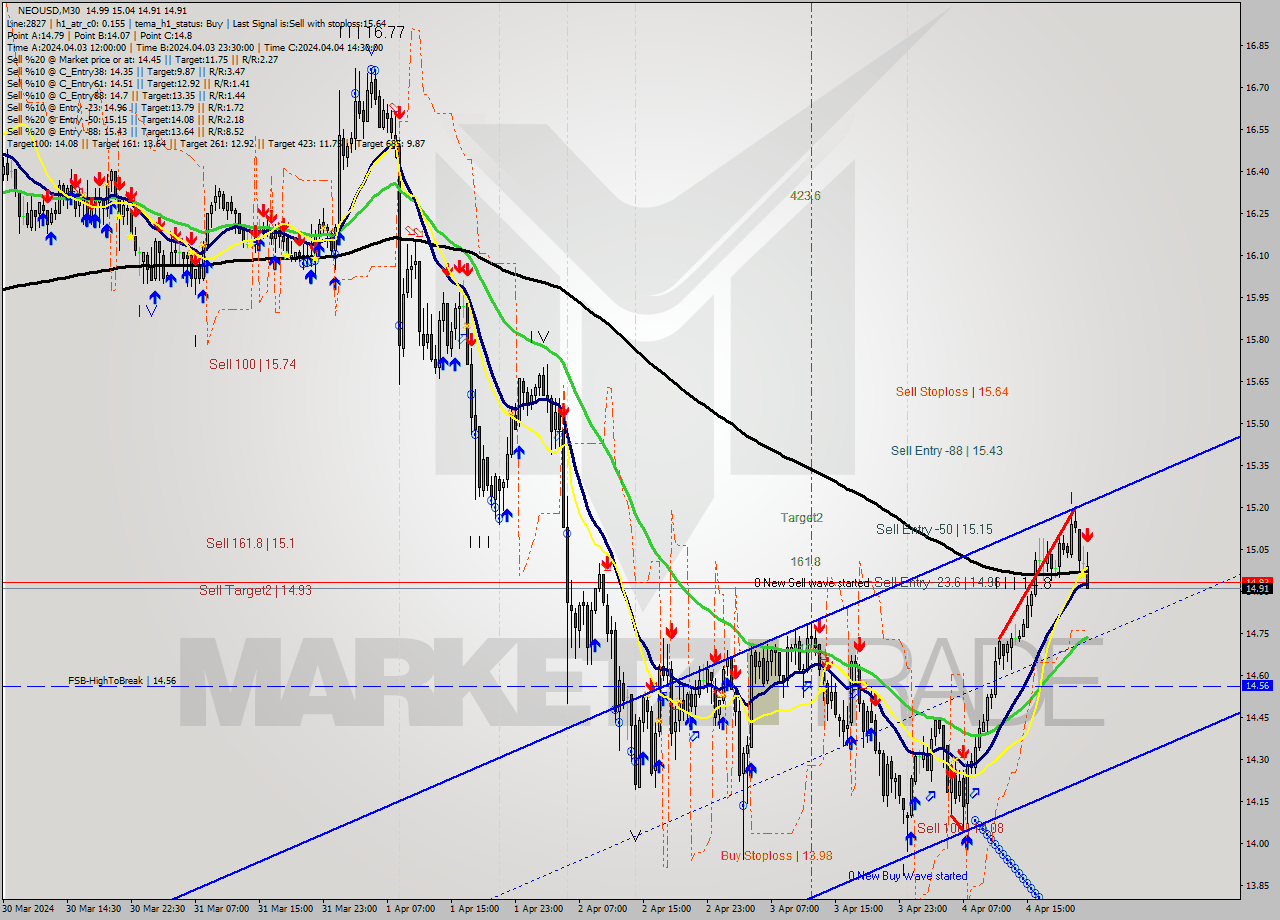The width and height of the screenshot is (1280, 920).
Task: Click the '30 Mar 2024' time axis label
Action: 29,909
